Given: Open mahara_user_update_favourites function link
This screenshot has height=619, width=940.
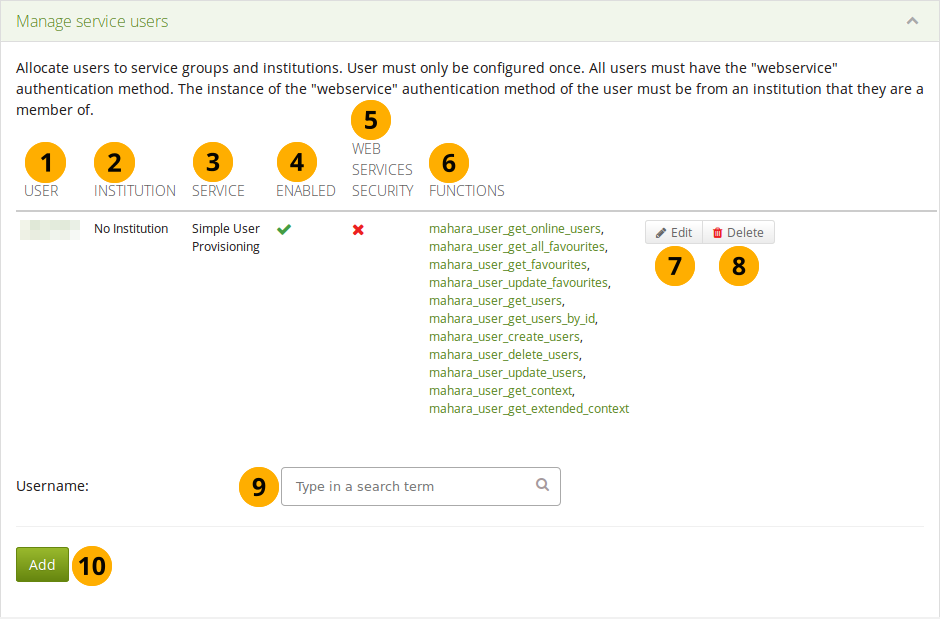Looking at the screenshot, I should coord(518,283).
